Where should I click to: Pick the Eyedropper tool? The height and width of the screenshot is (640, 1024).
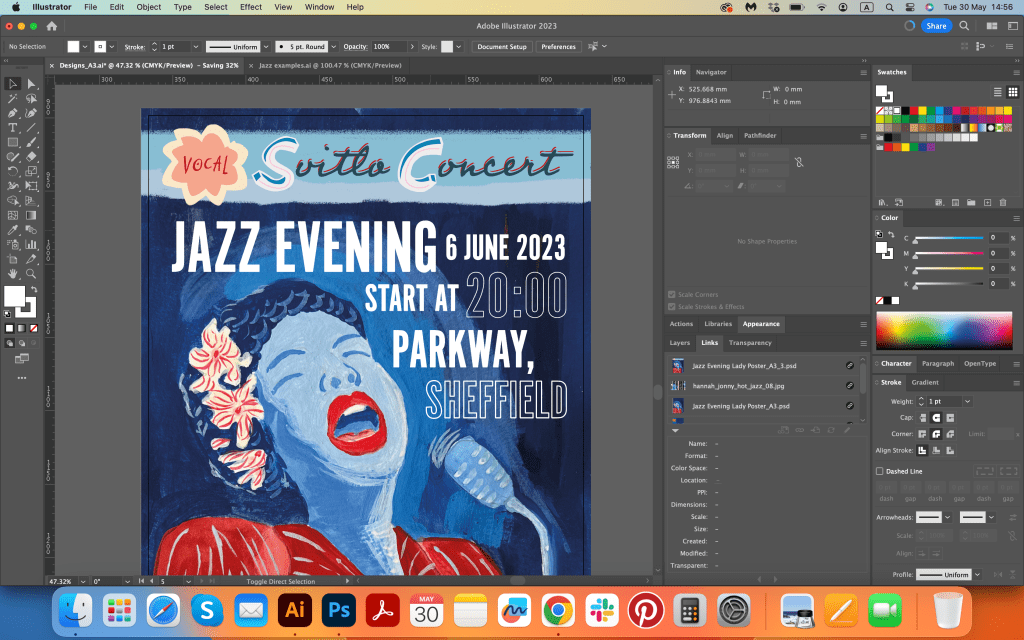click(x=13, y=230)
